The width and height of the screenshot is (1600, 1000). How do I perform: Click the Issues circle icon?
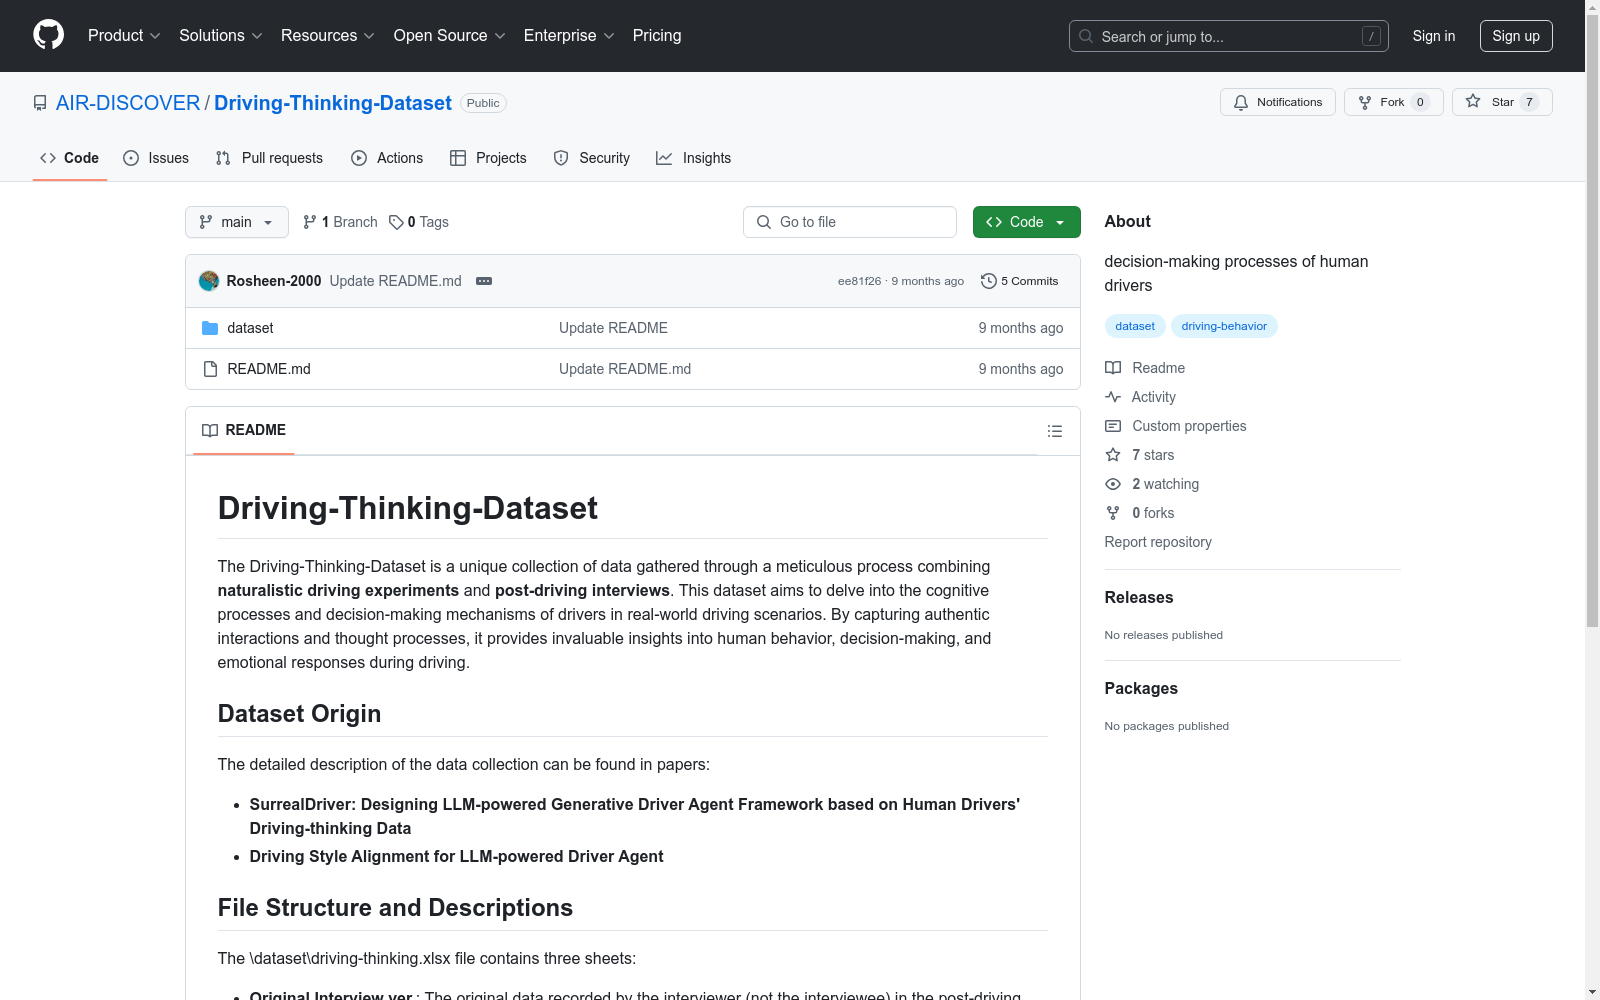(131, 158)
